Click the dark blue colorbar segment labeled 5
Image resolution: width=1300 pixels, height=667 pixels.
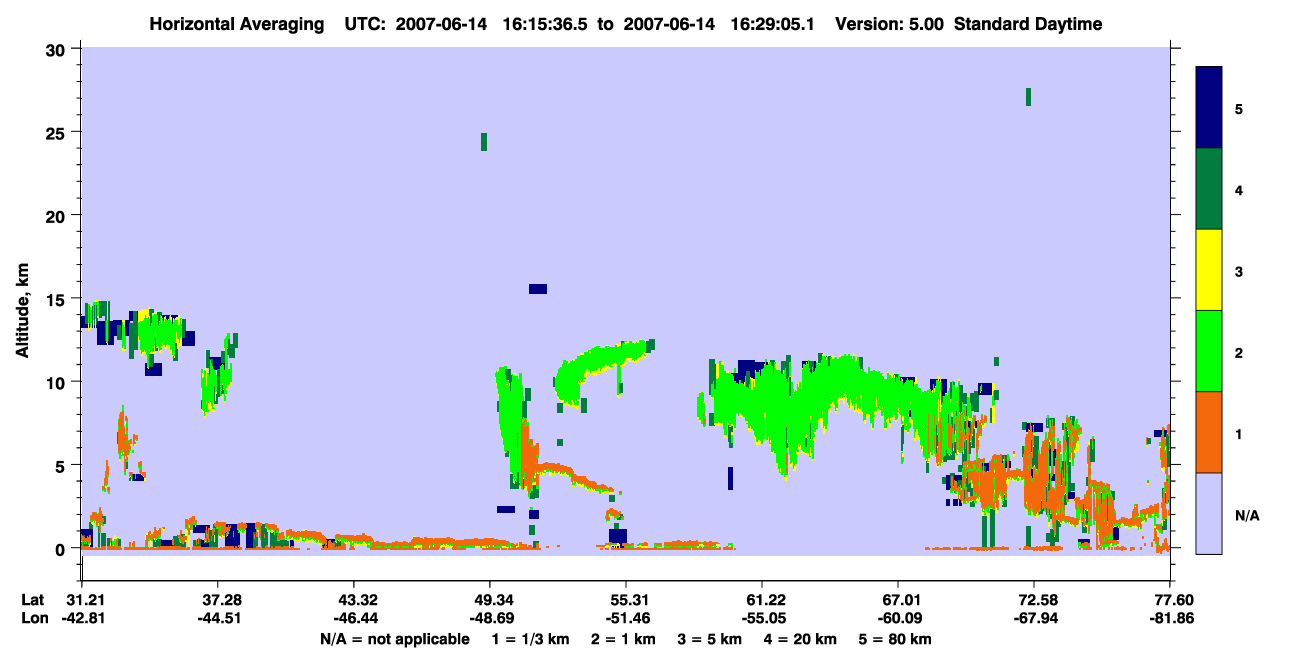click(1210, 108)
